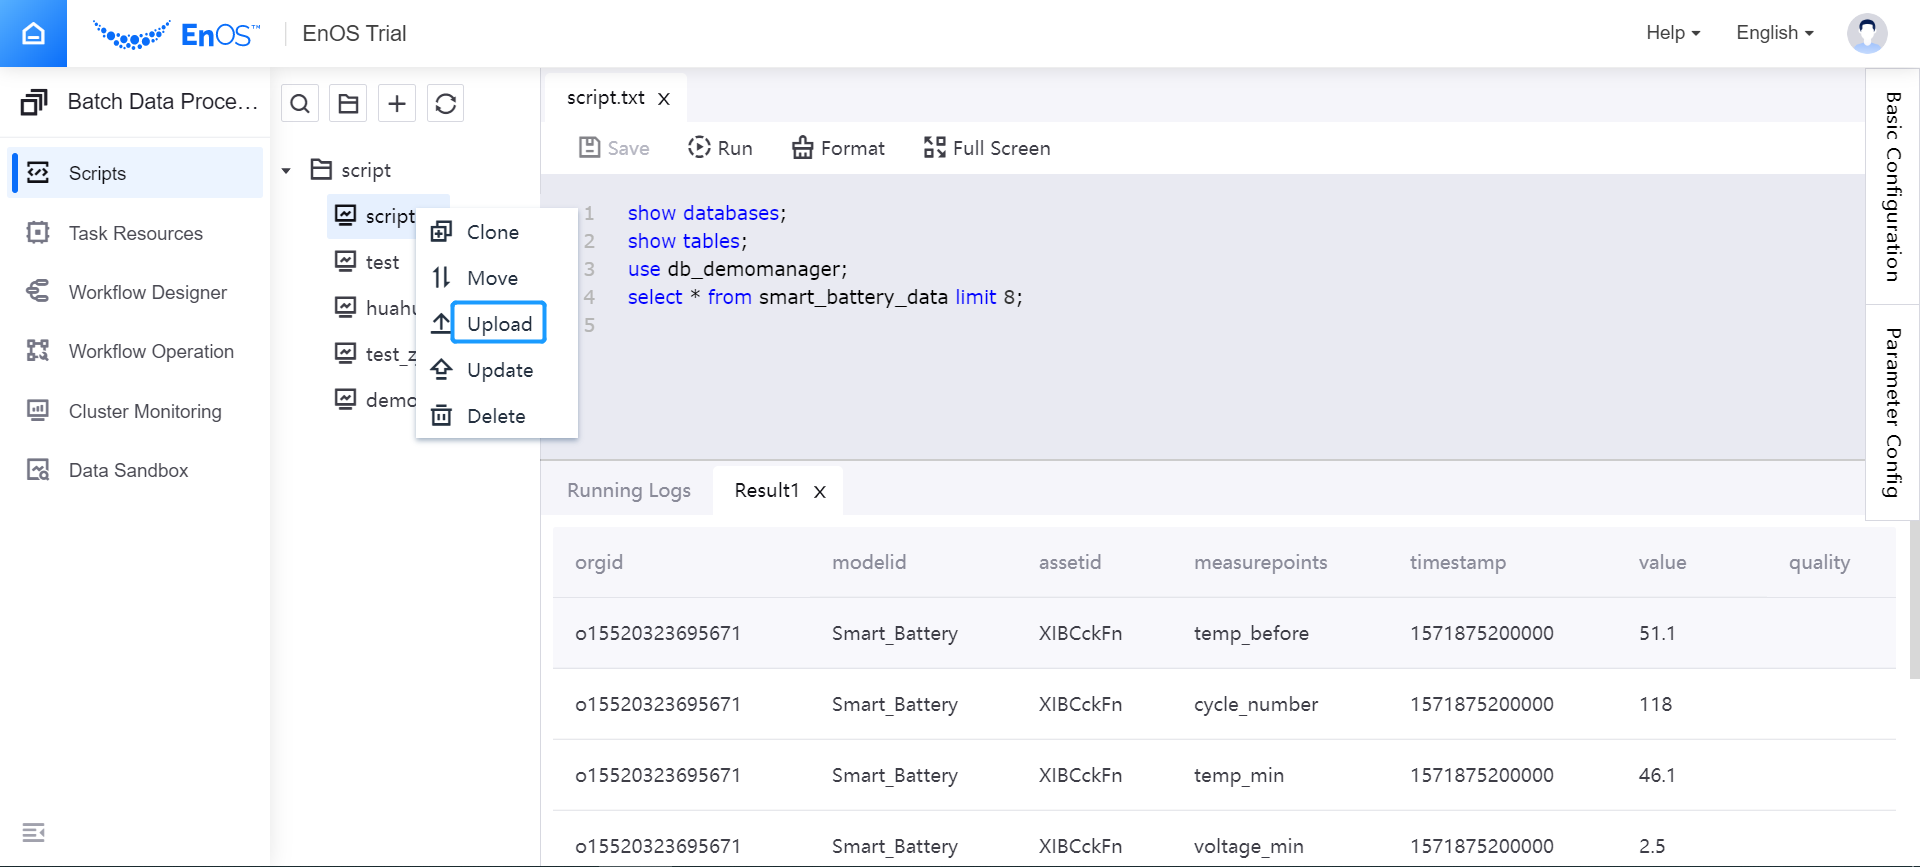
Task: Click the Delete trash icon
Action: point(441,415)
